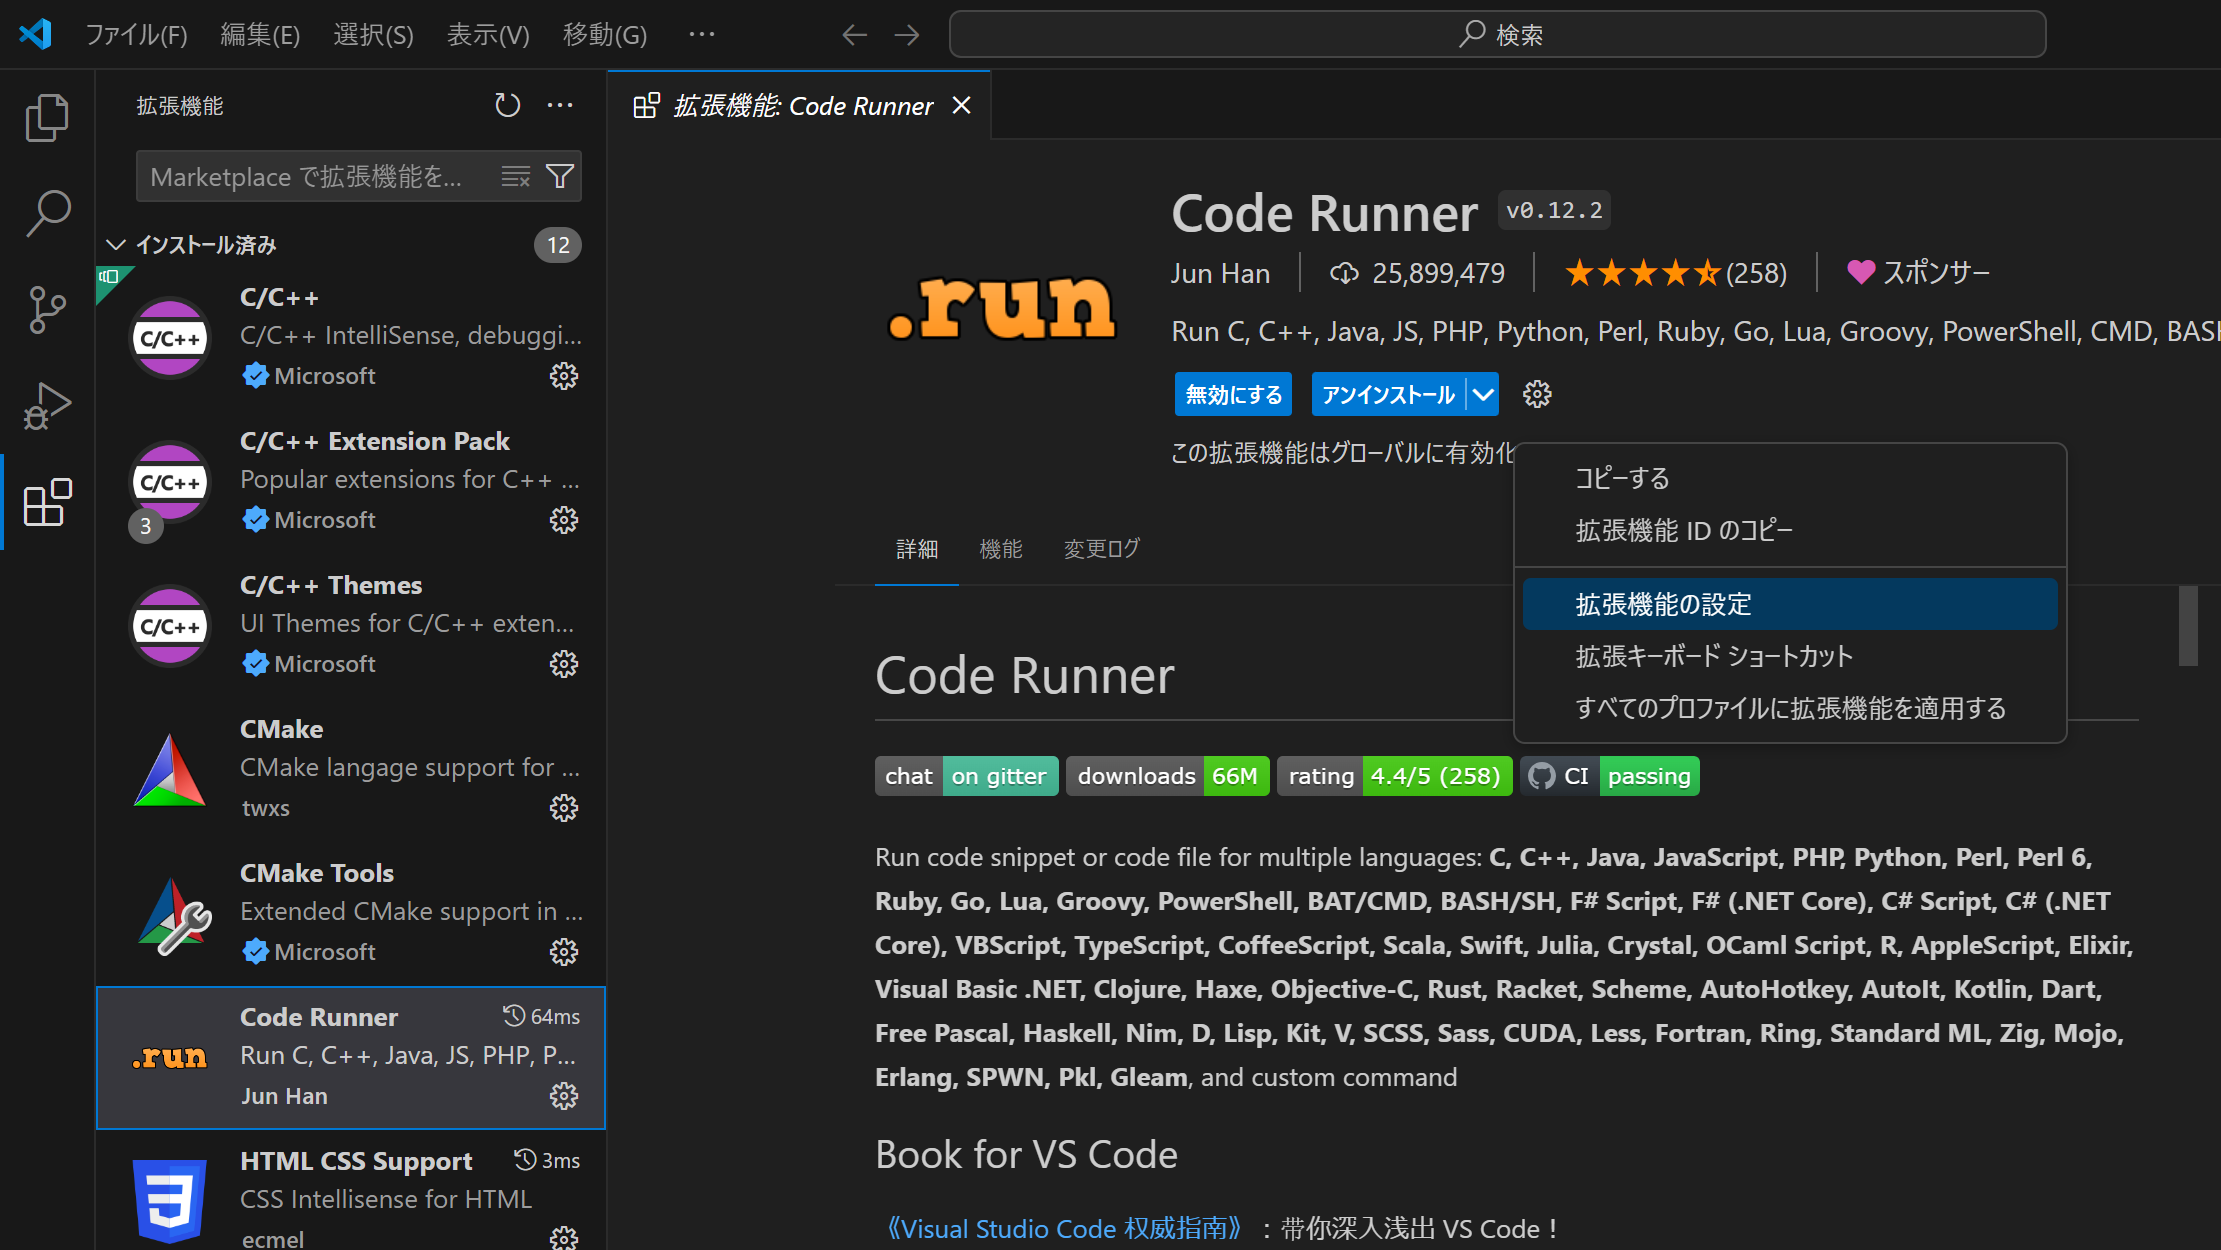Select Copy in the context menu

[x=1790, y=478]
